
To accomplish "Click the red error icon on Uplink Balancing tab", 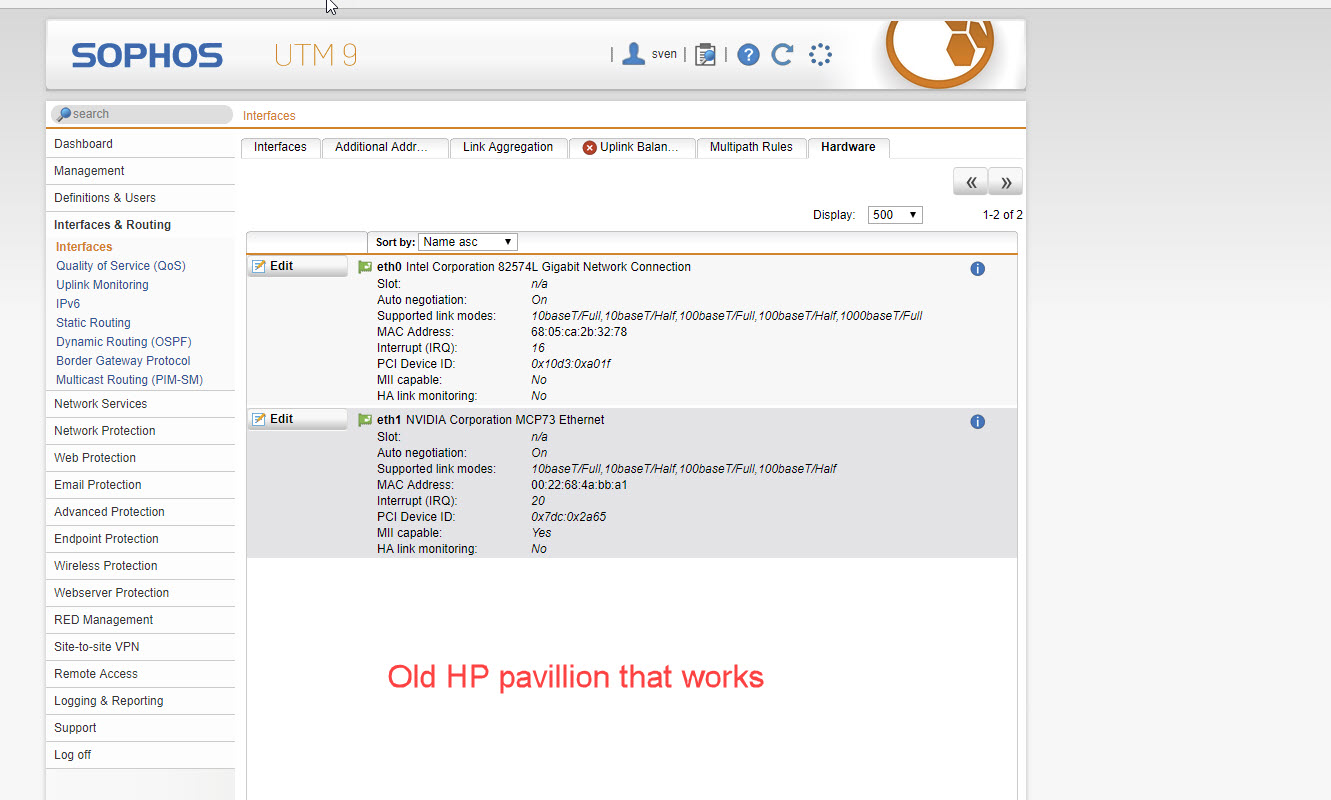I will click(x=590, y=148).
